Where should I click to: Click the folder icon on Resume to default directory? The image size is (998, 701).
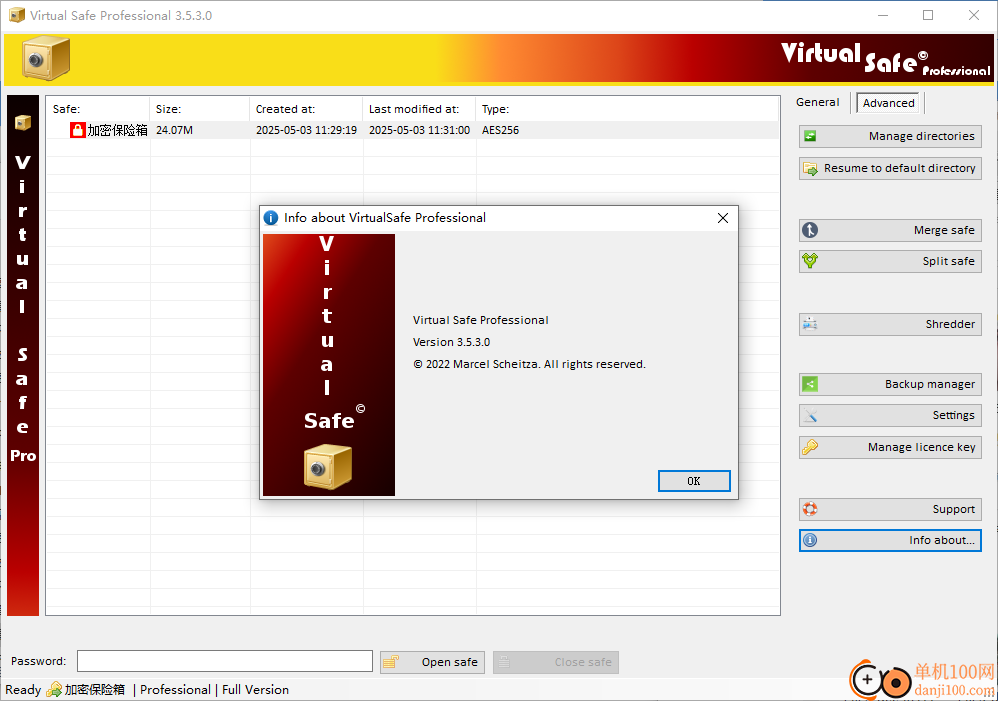coord(810,168)
